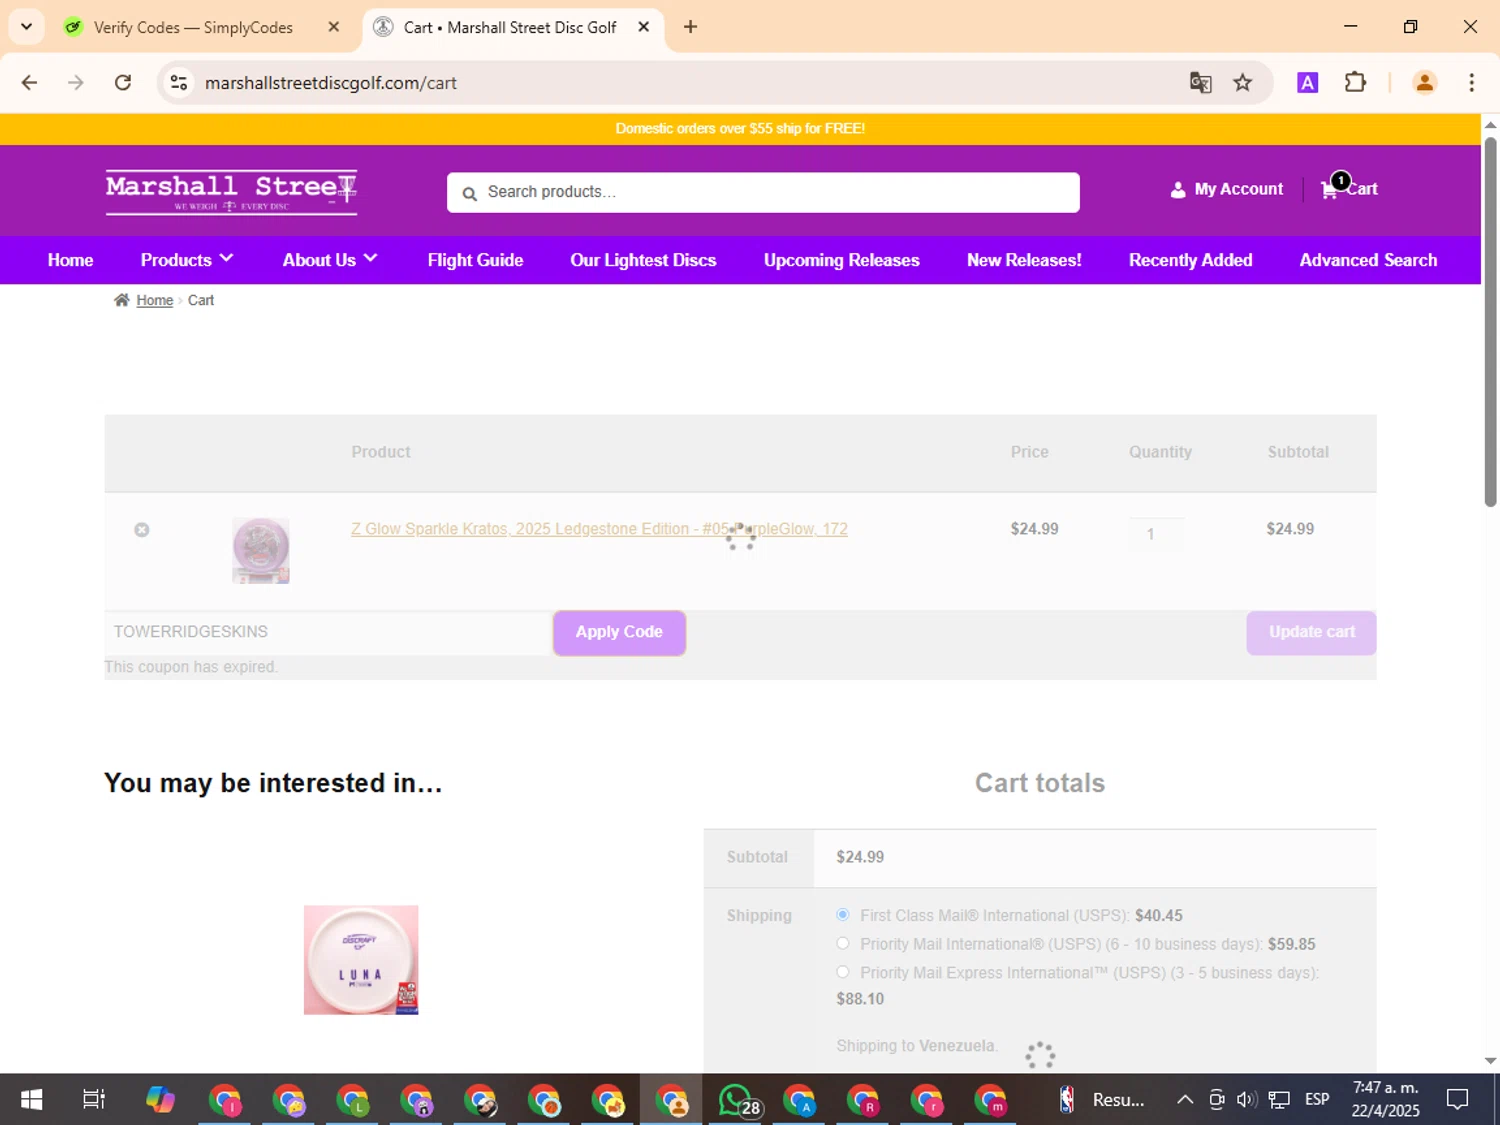1500x1125 pixels.
Task: Click the My Account user icon
Action: (1178, 190)
